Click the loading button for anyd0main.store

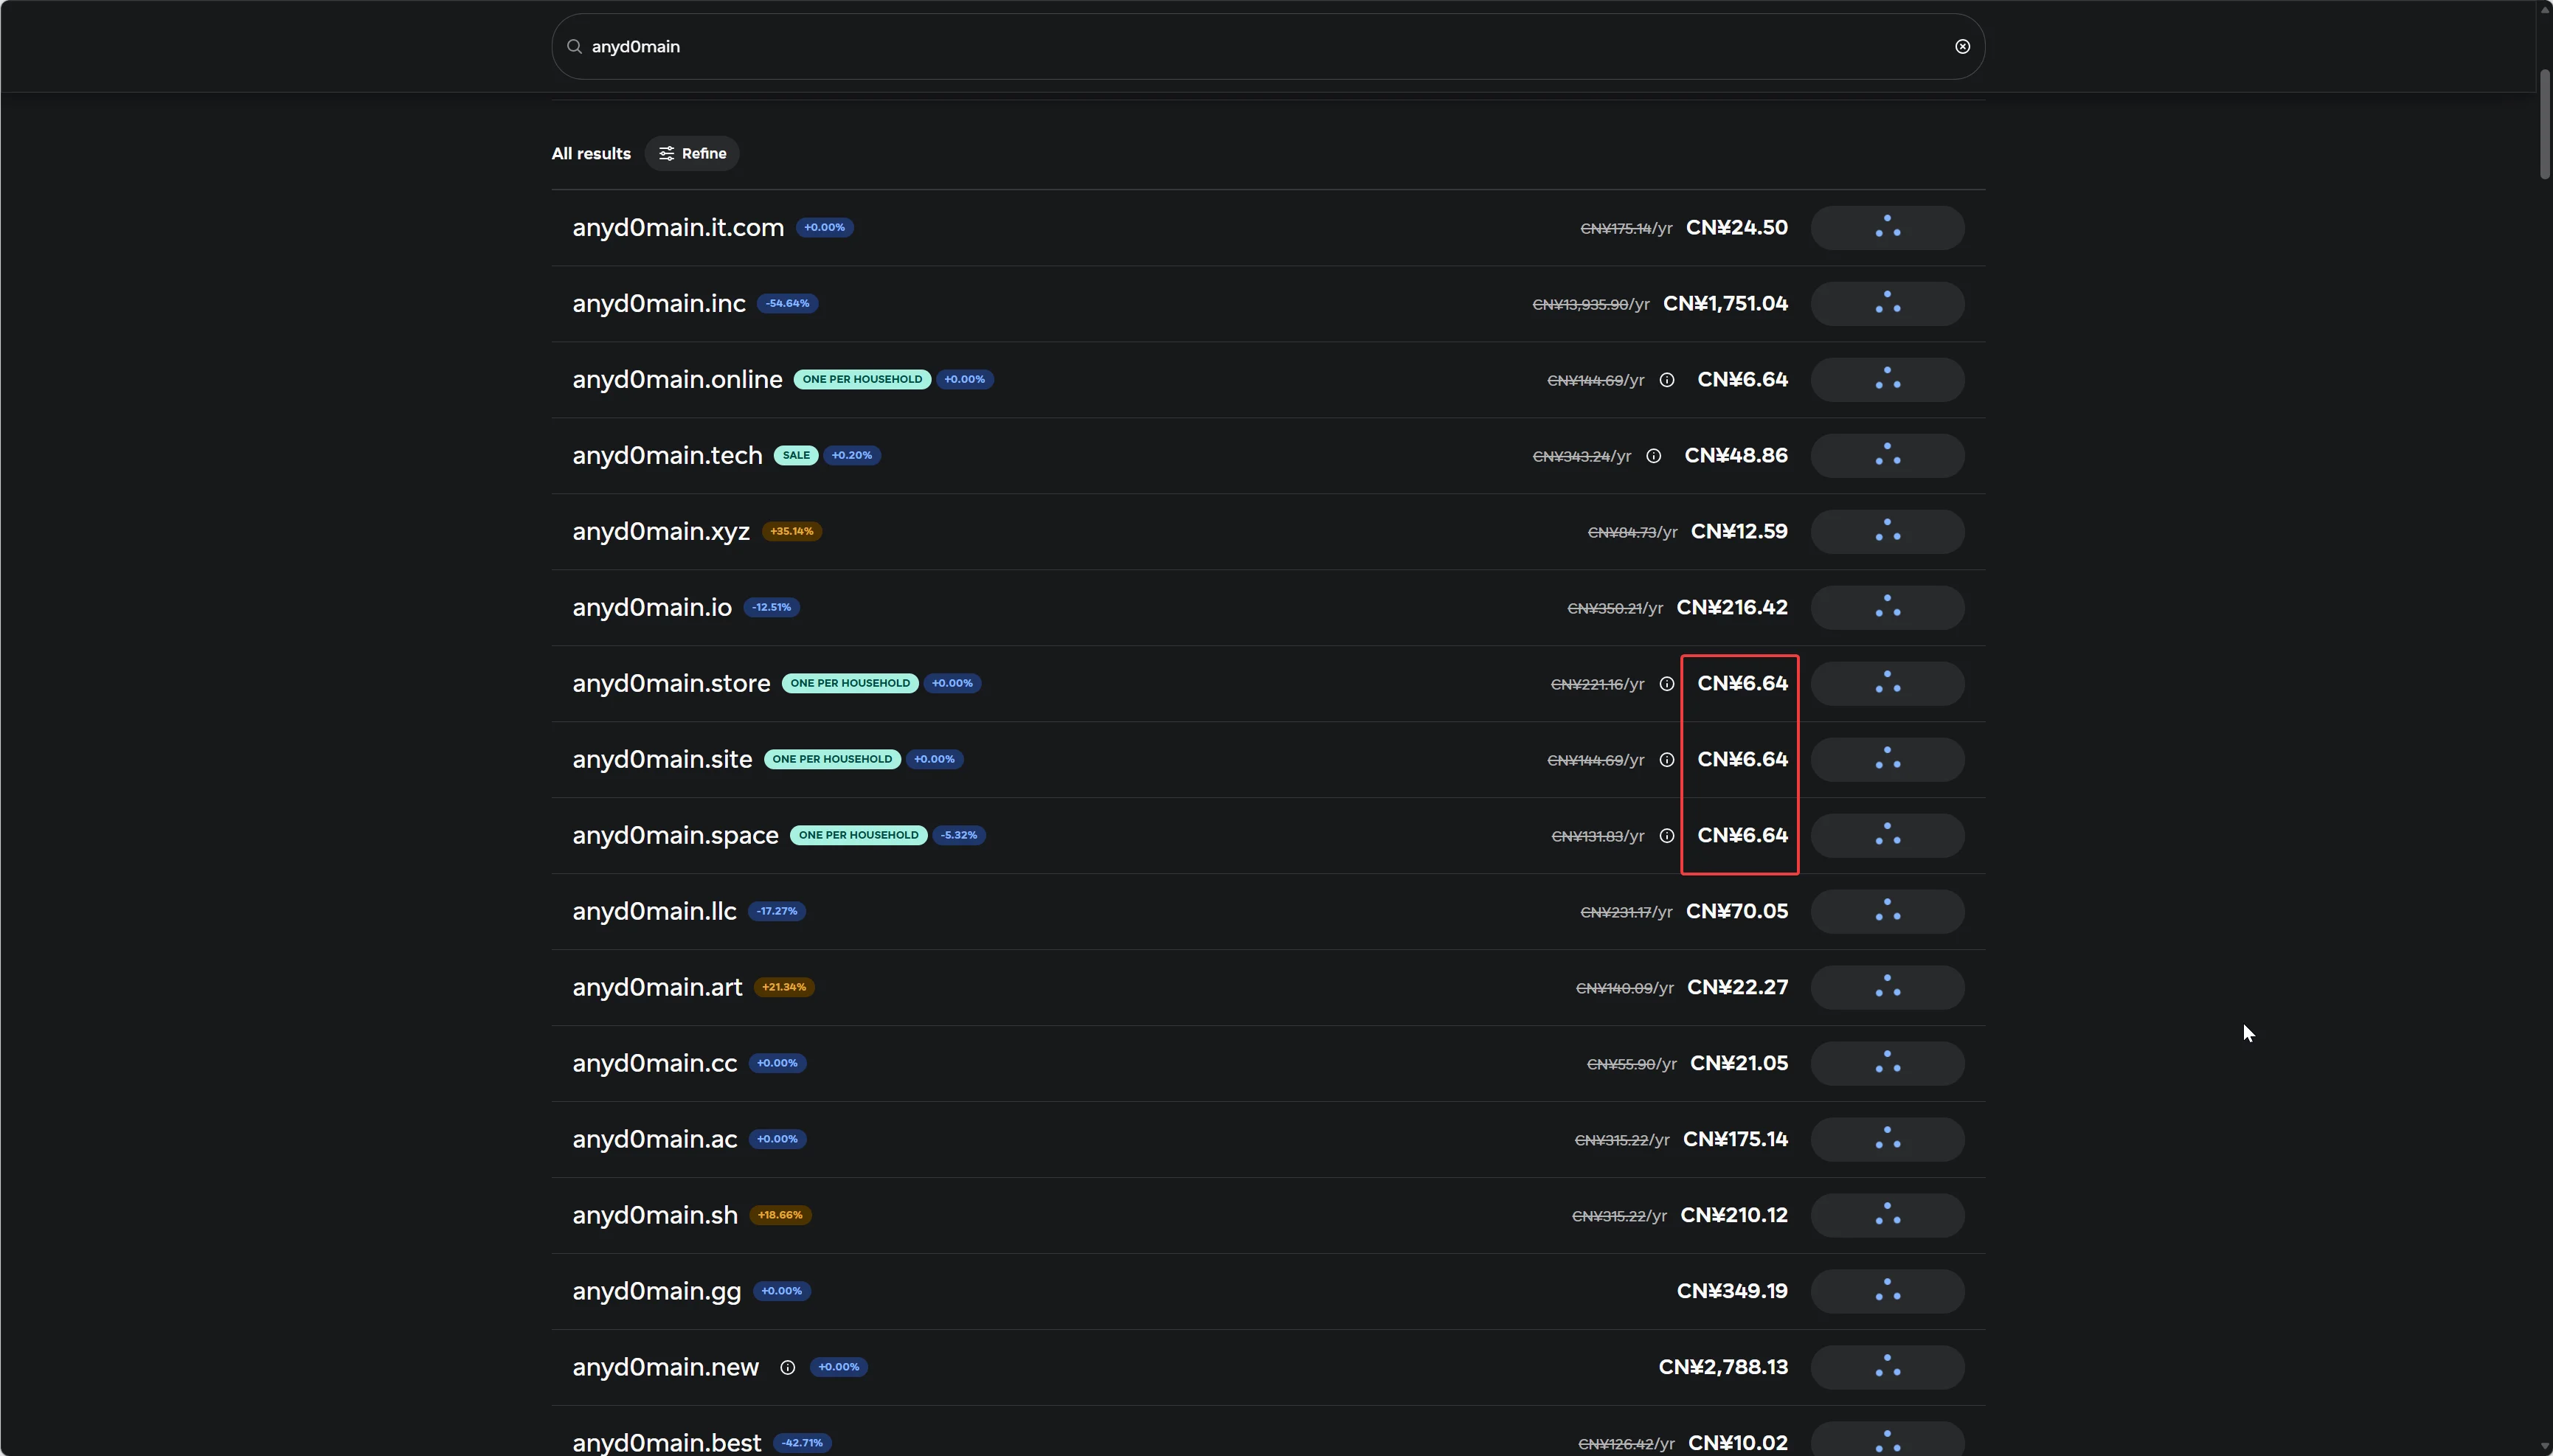tap(1887, 684)
